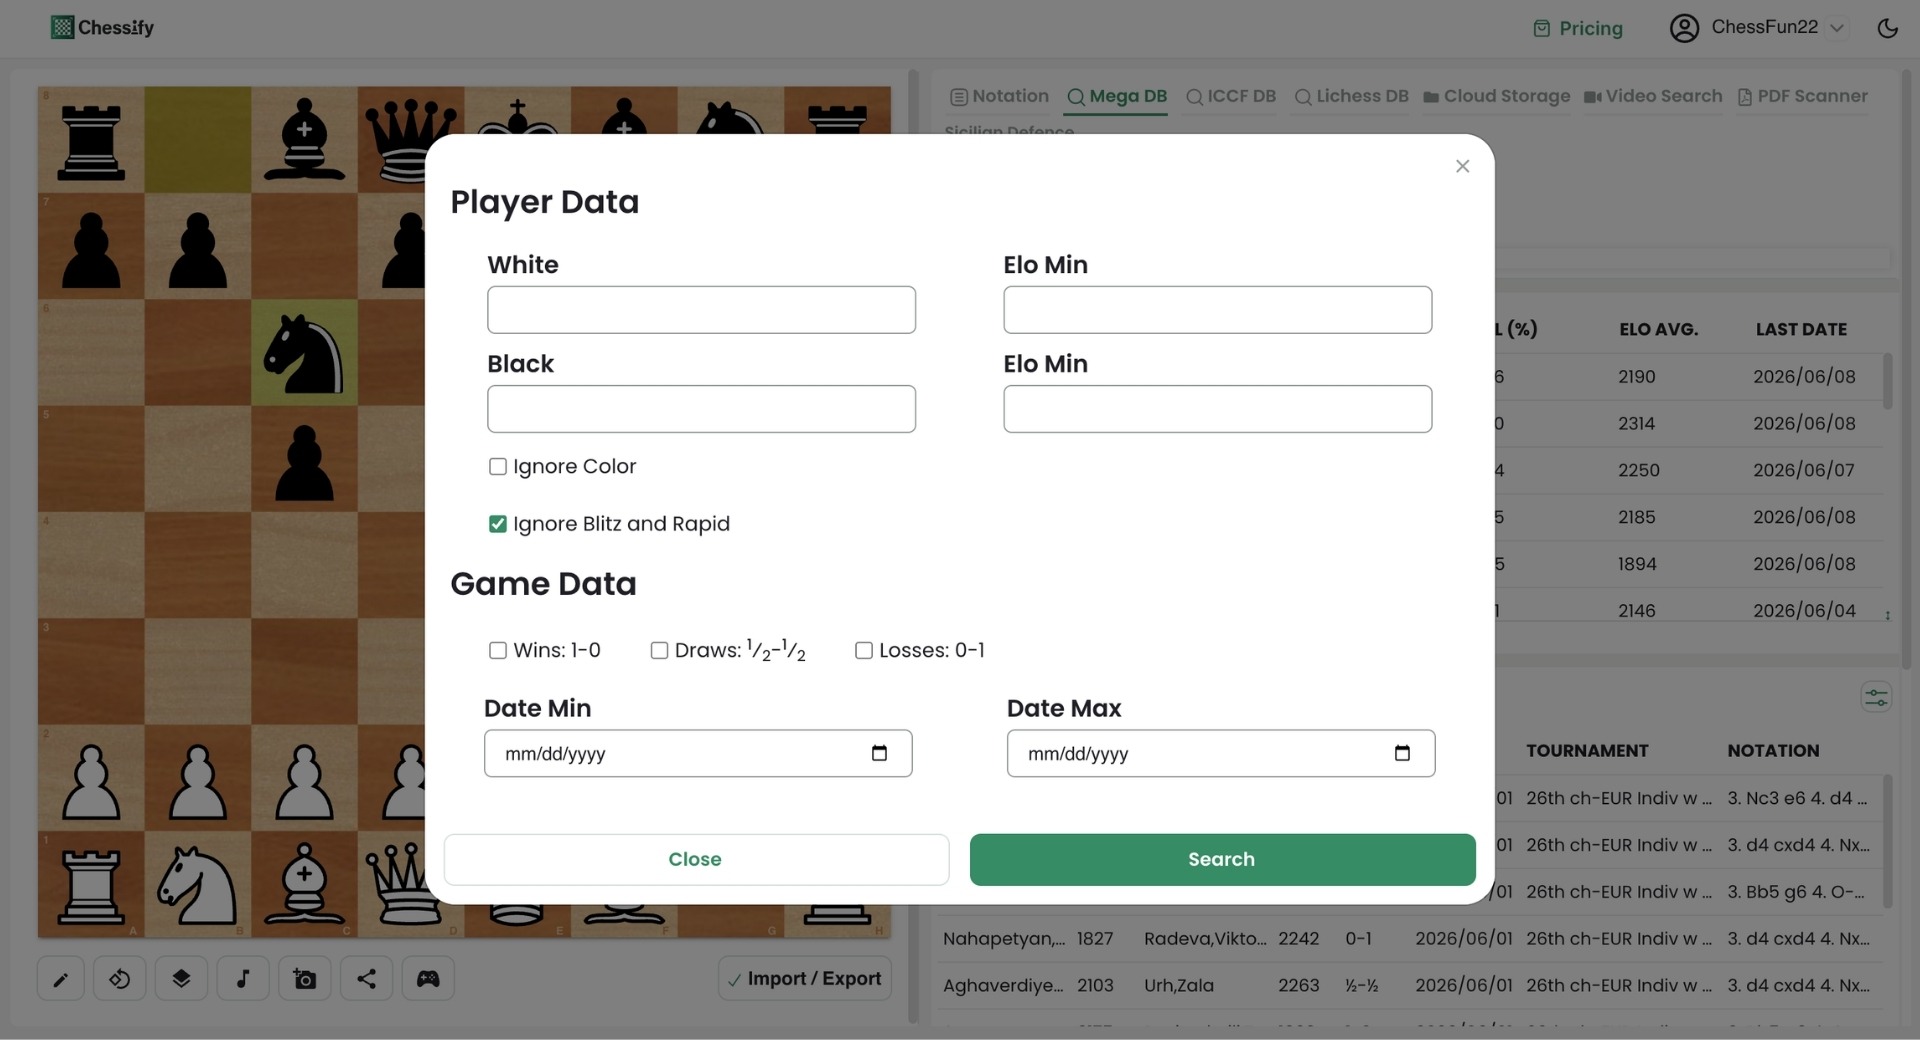Screen dimensions: 1920x1040
Task: Switch to the ICCF DB tab
Action: (x=1231, y=96)
